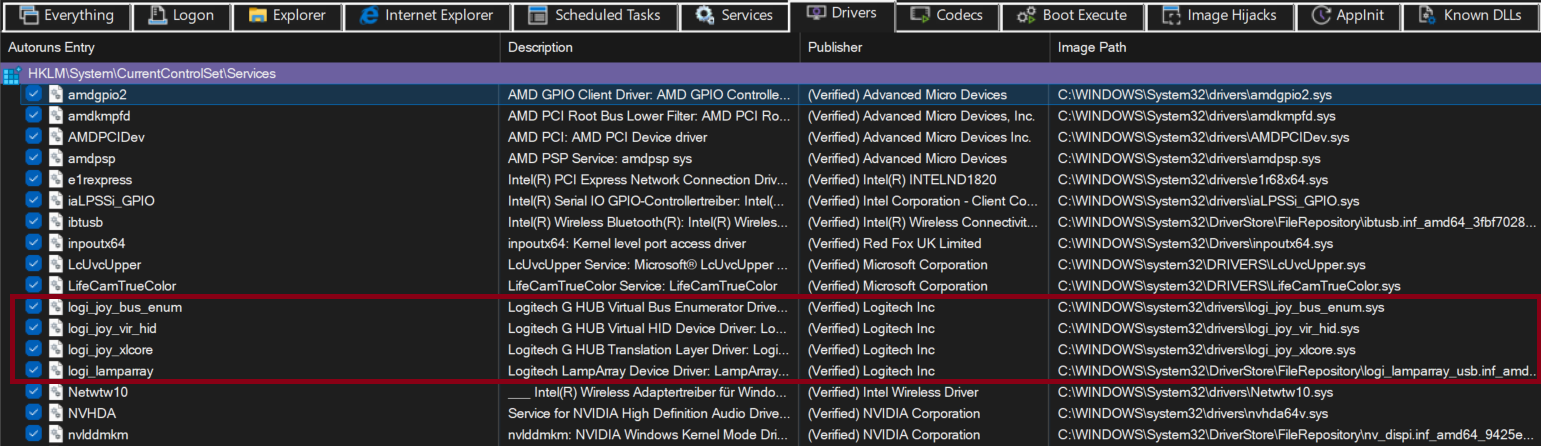Click the file icon beside logi_lamparray
This screenshot has width=1541, height=446.
click(56, 371)
